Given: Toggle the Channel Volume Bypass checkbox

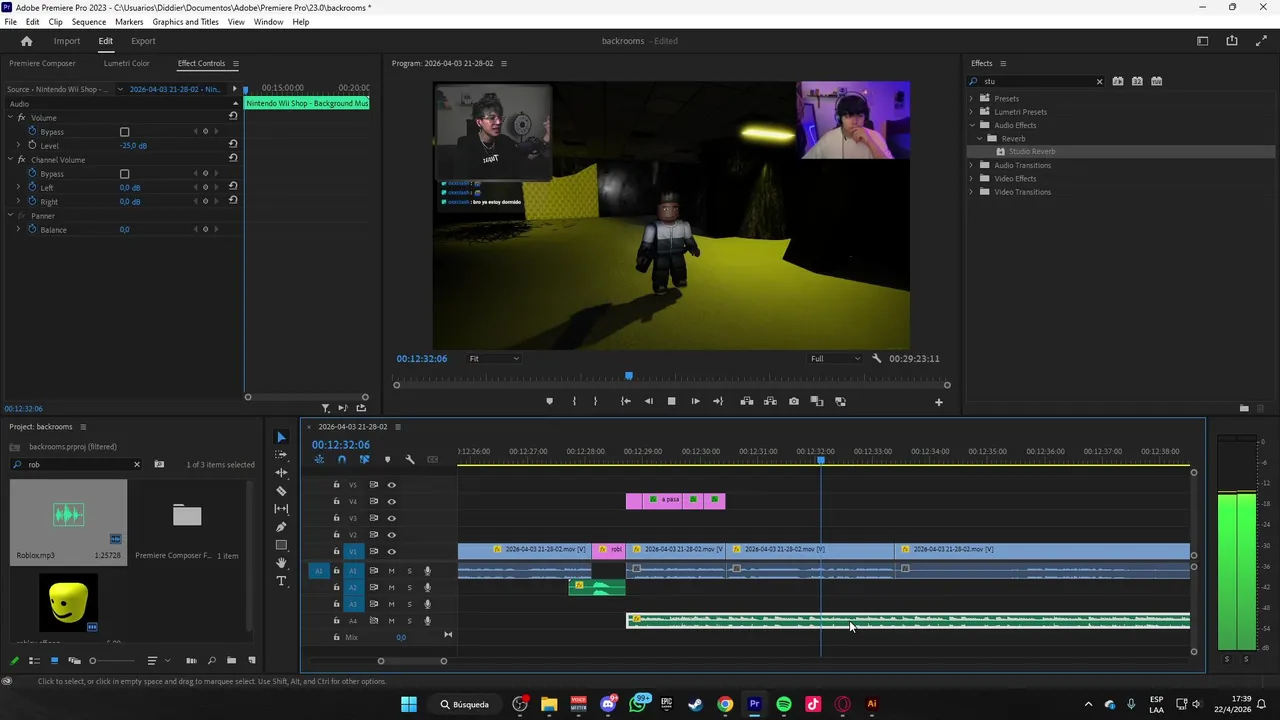Looking at the screenshot, I should [x=125, y=174].
